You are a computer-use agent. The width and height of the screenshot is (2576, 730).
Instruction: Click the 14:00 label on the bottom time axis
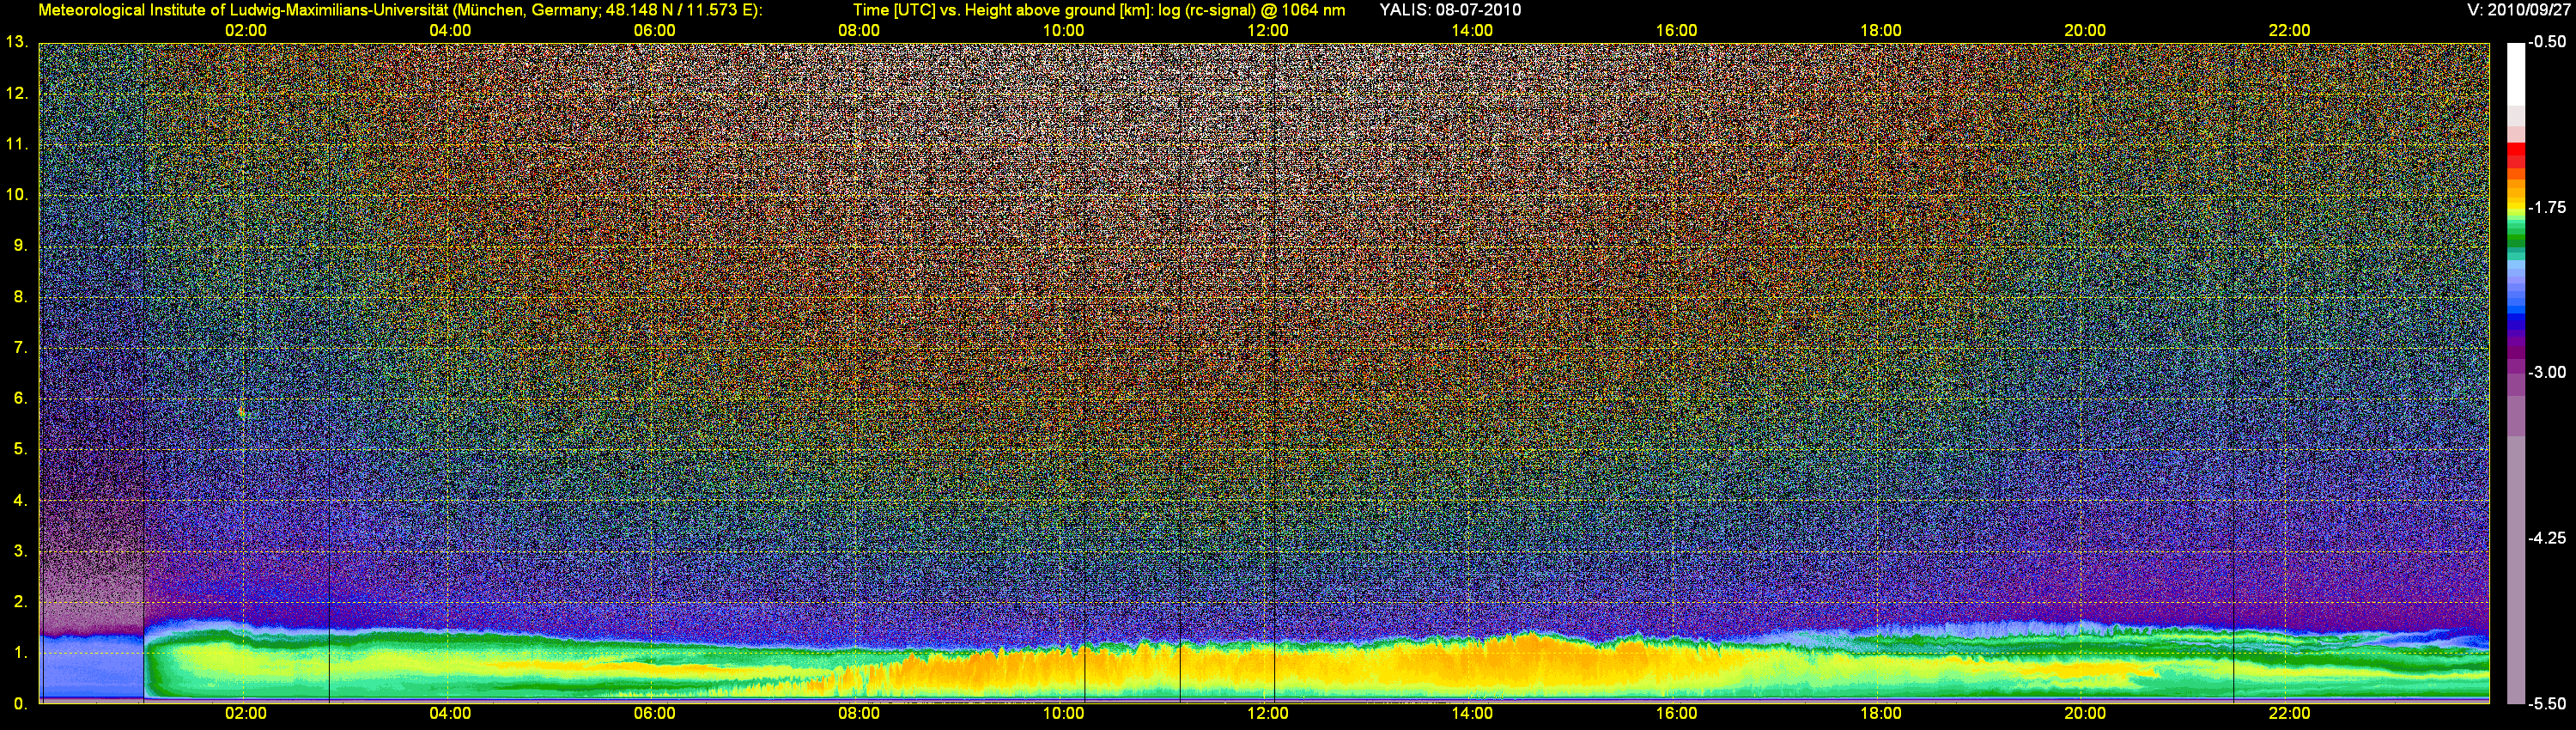point(1471,714)
